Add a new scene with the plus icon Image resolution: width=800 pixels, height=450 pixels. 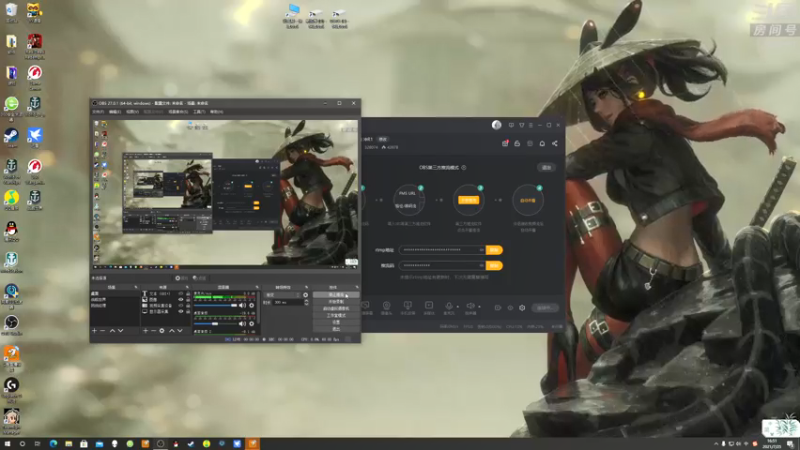(94, 331)
